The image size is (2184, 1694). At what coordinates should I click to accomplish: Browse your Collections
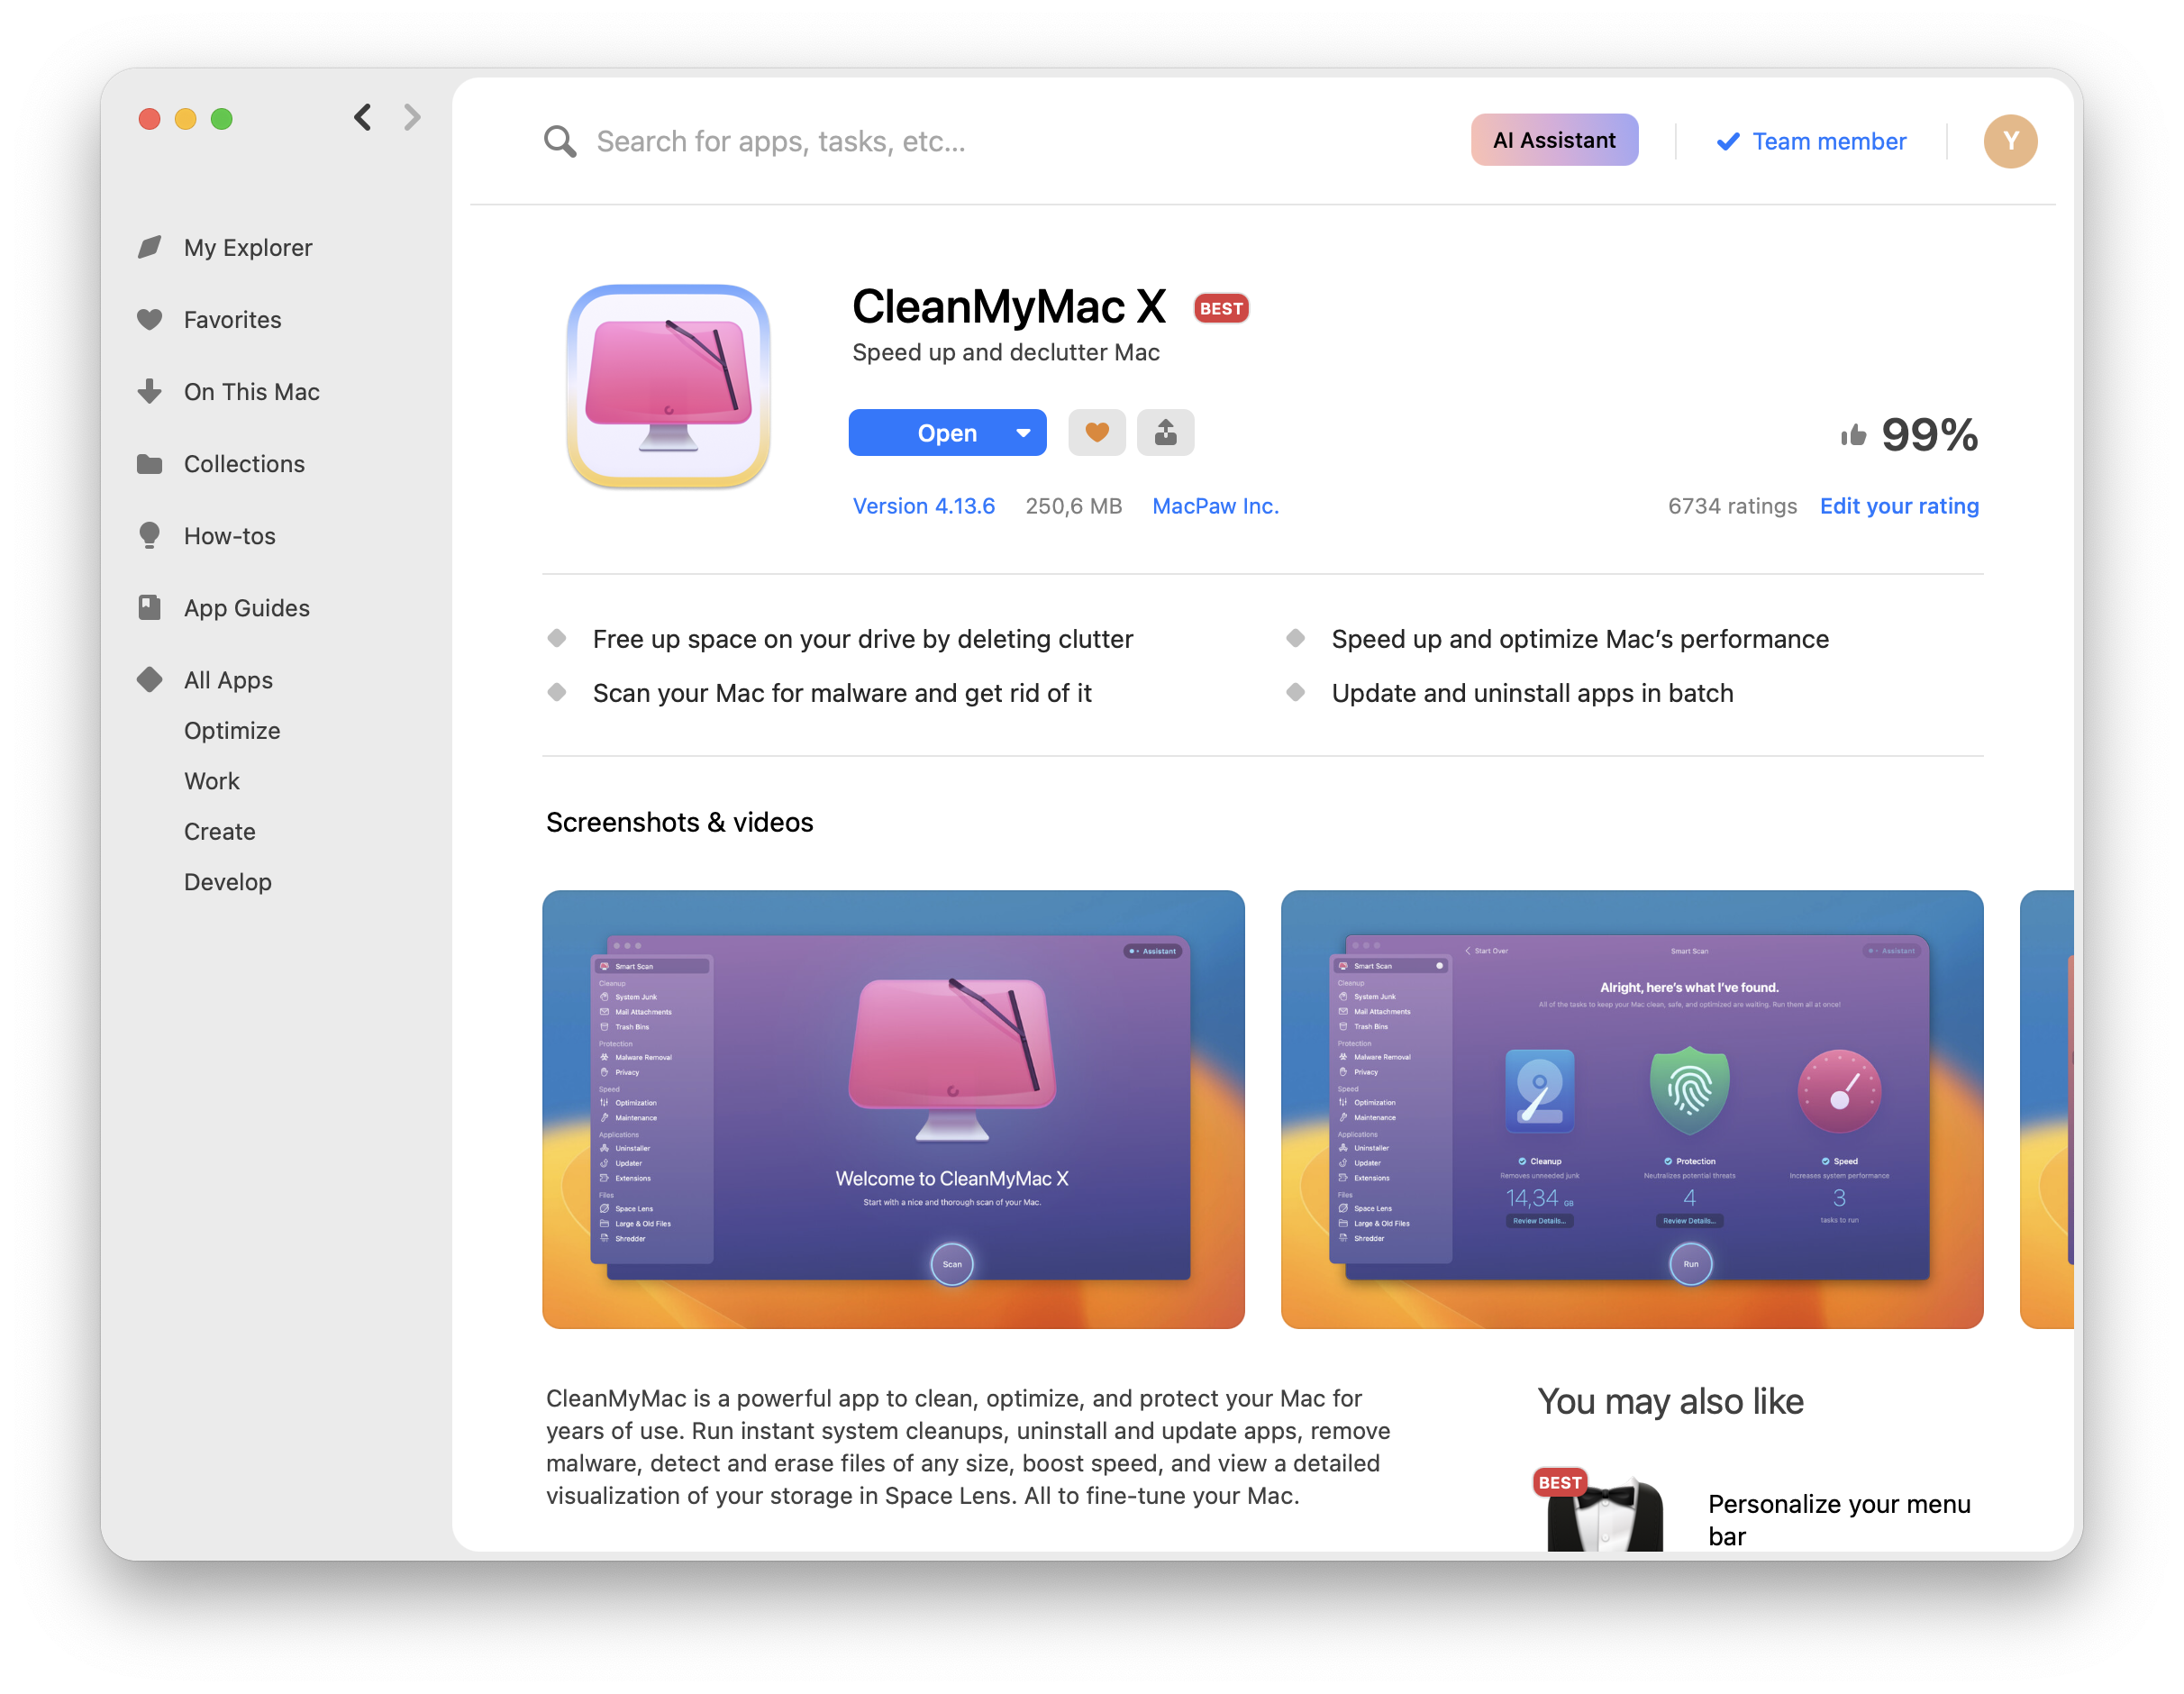coord(244,463)
